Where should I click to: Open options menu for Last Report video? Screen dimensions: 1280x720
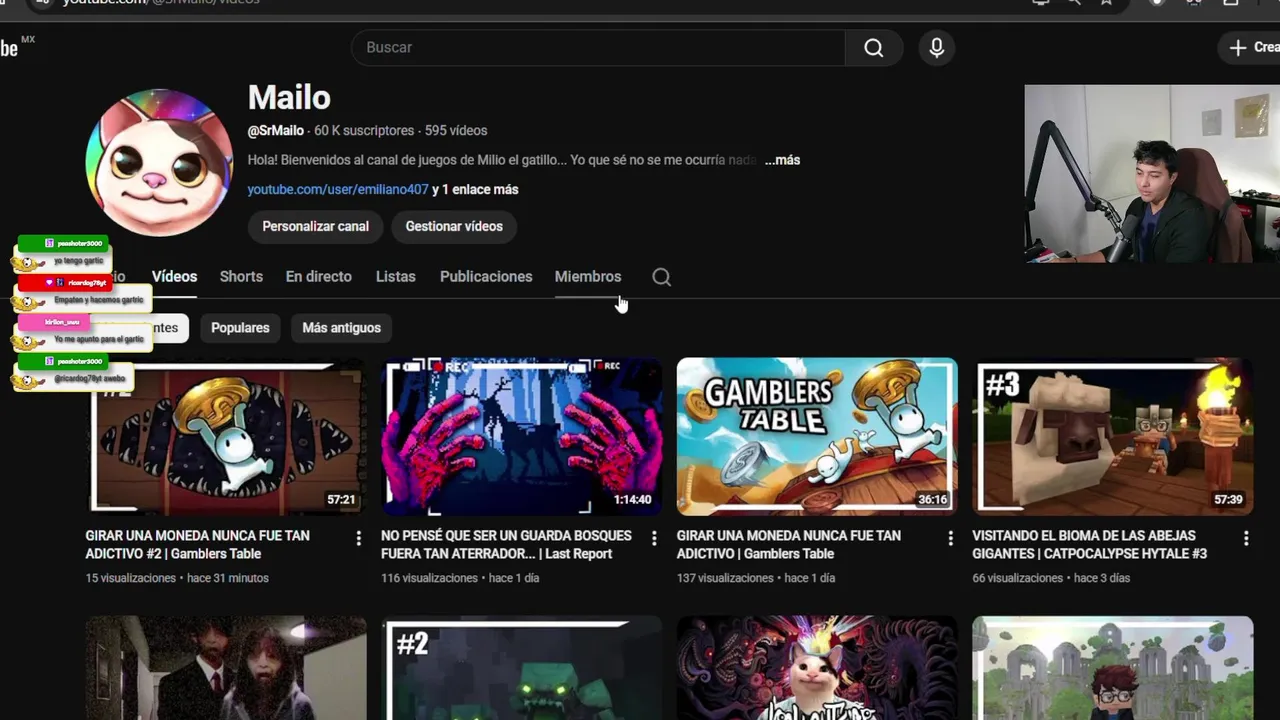(654, 539)
